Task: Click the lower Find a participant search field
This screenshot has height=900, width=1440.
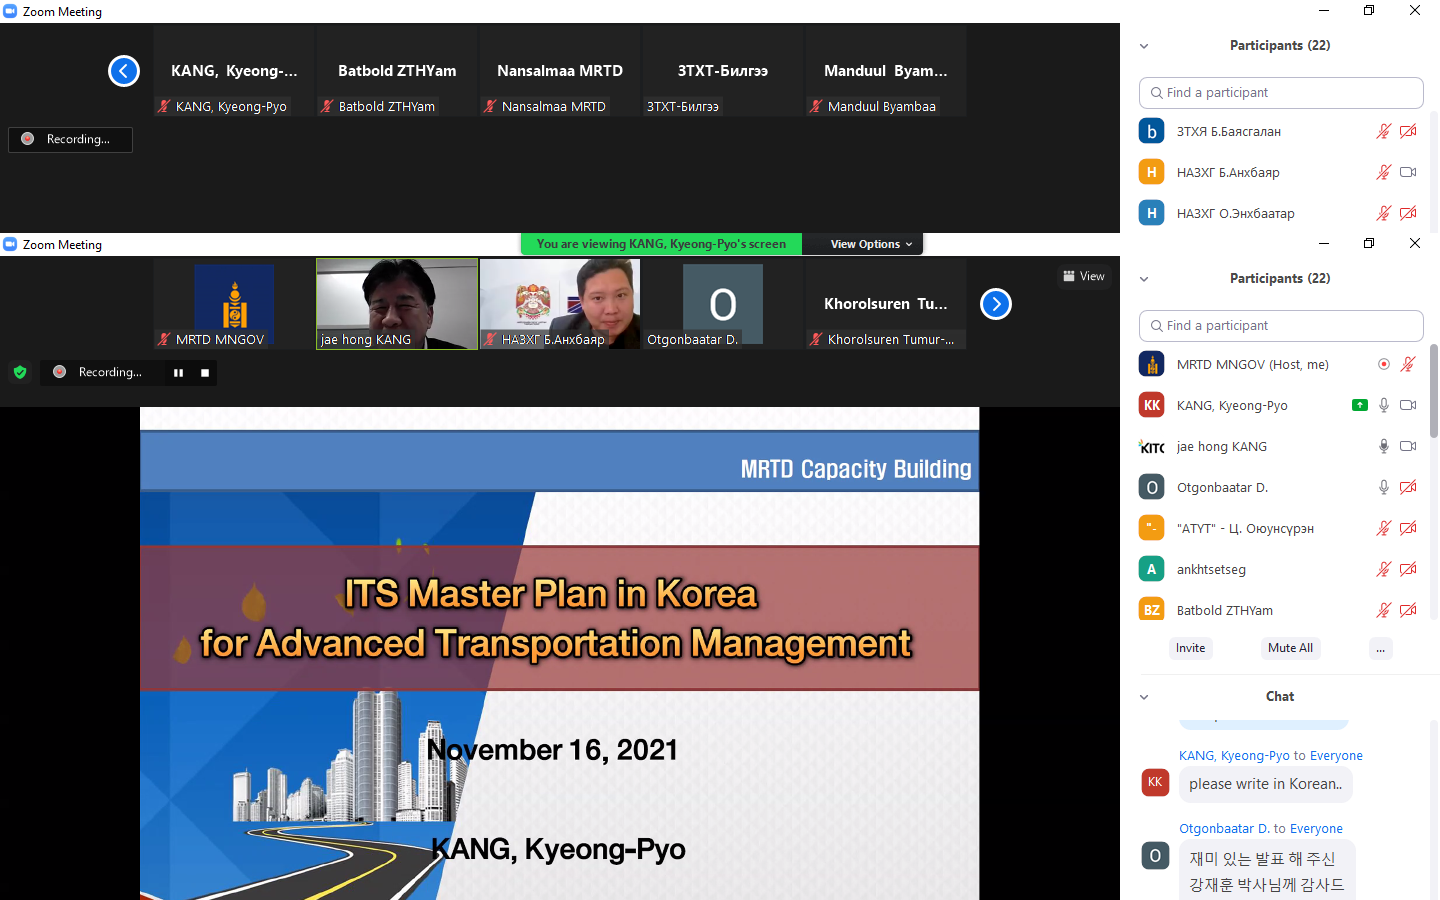Action: click(1281, 326)
